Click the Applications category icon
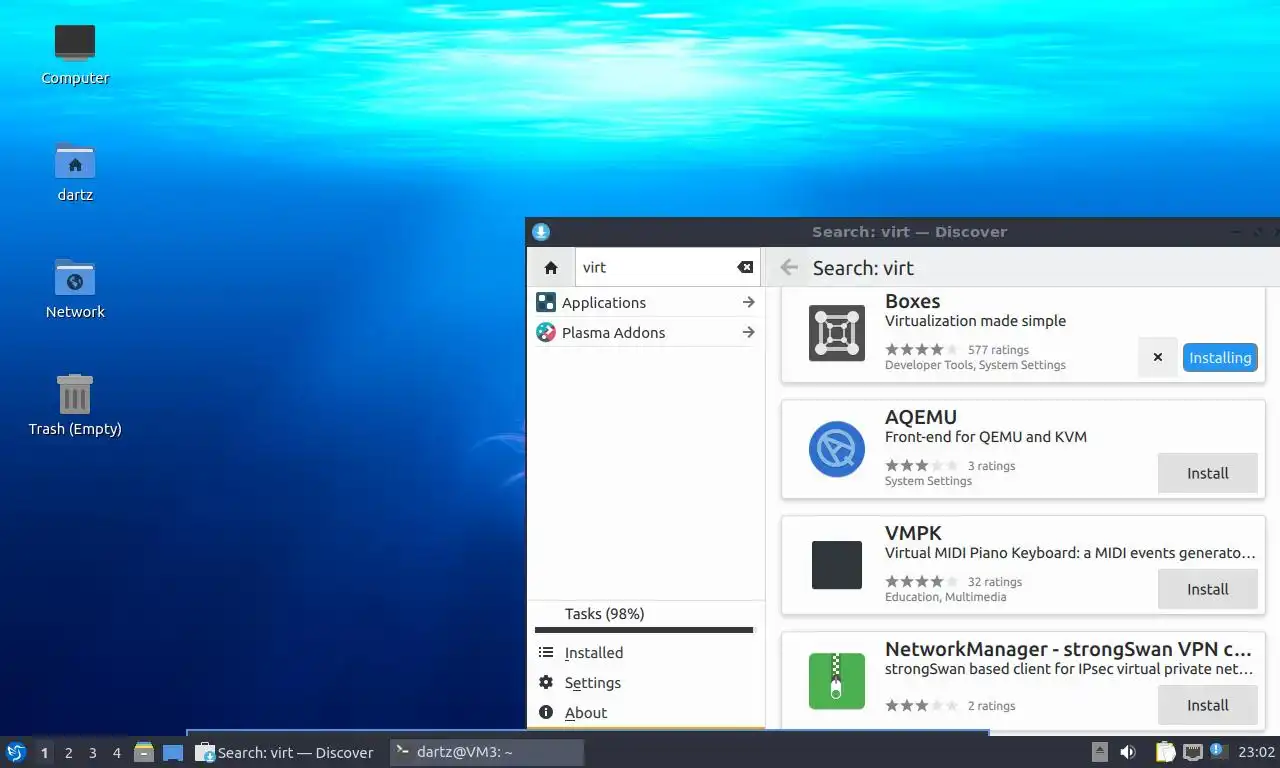This screenshot has height=768, width=1280. coord(546,302)
